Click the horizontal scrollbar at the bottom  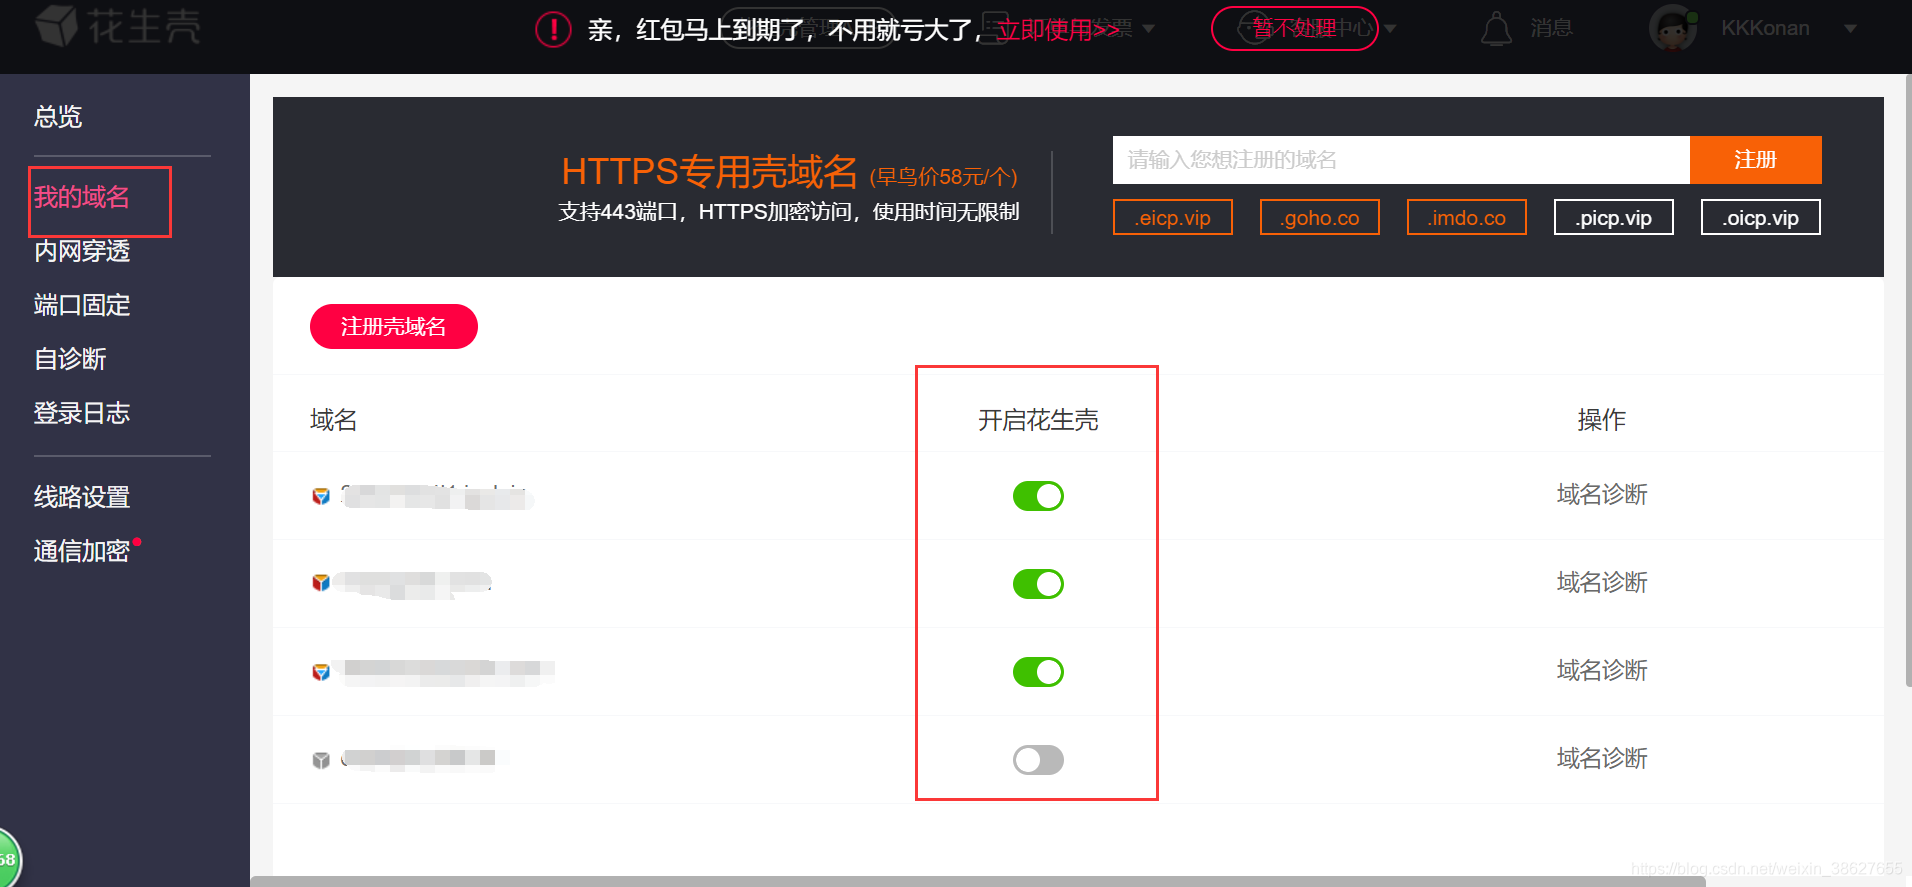tap(978, 881)
